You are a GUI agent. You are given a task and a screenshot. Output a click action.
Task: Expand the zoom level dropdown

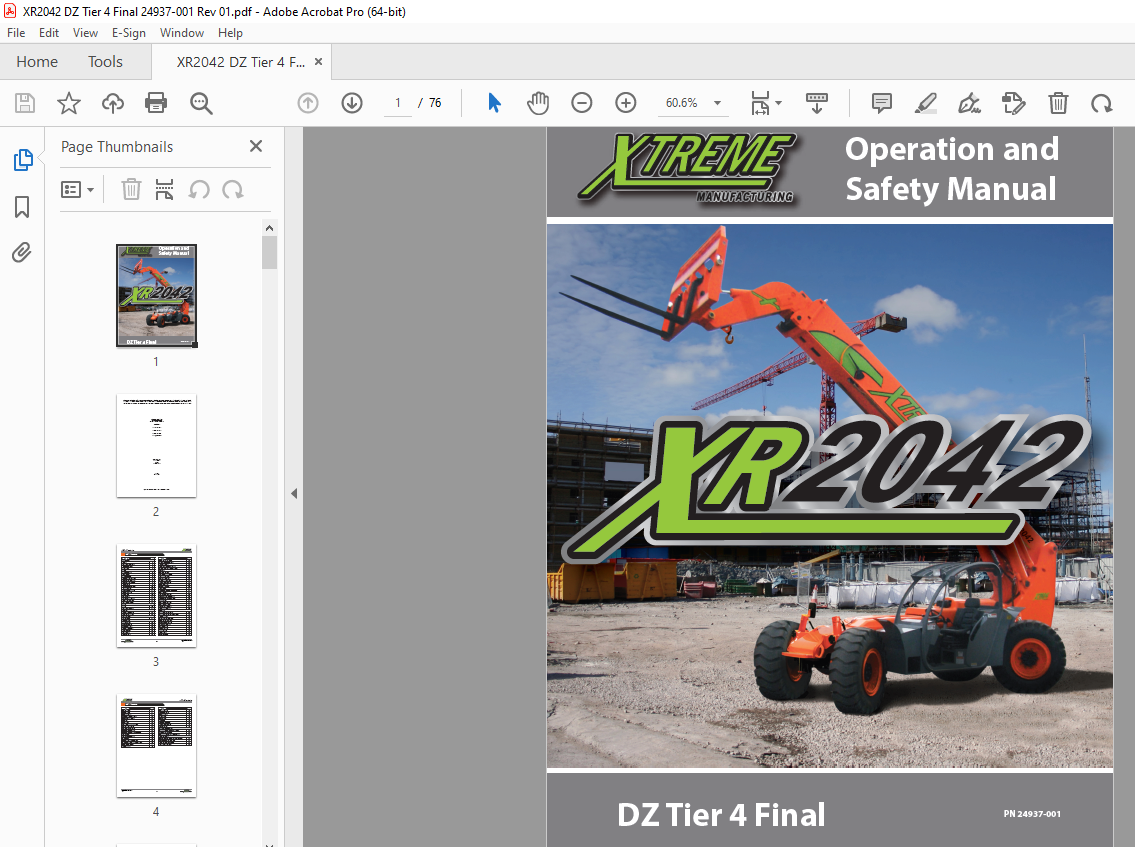coord(717,103)
